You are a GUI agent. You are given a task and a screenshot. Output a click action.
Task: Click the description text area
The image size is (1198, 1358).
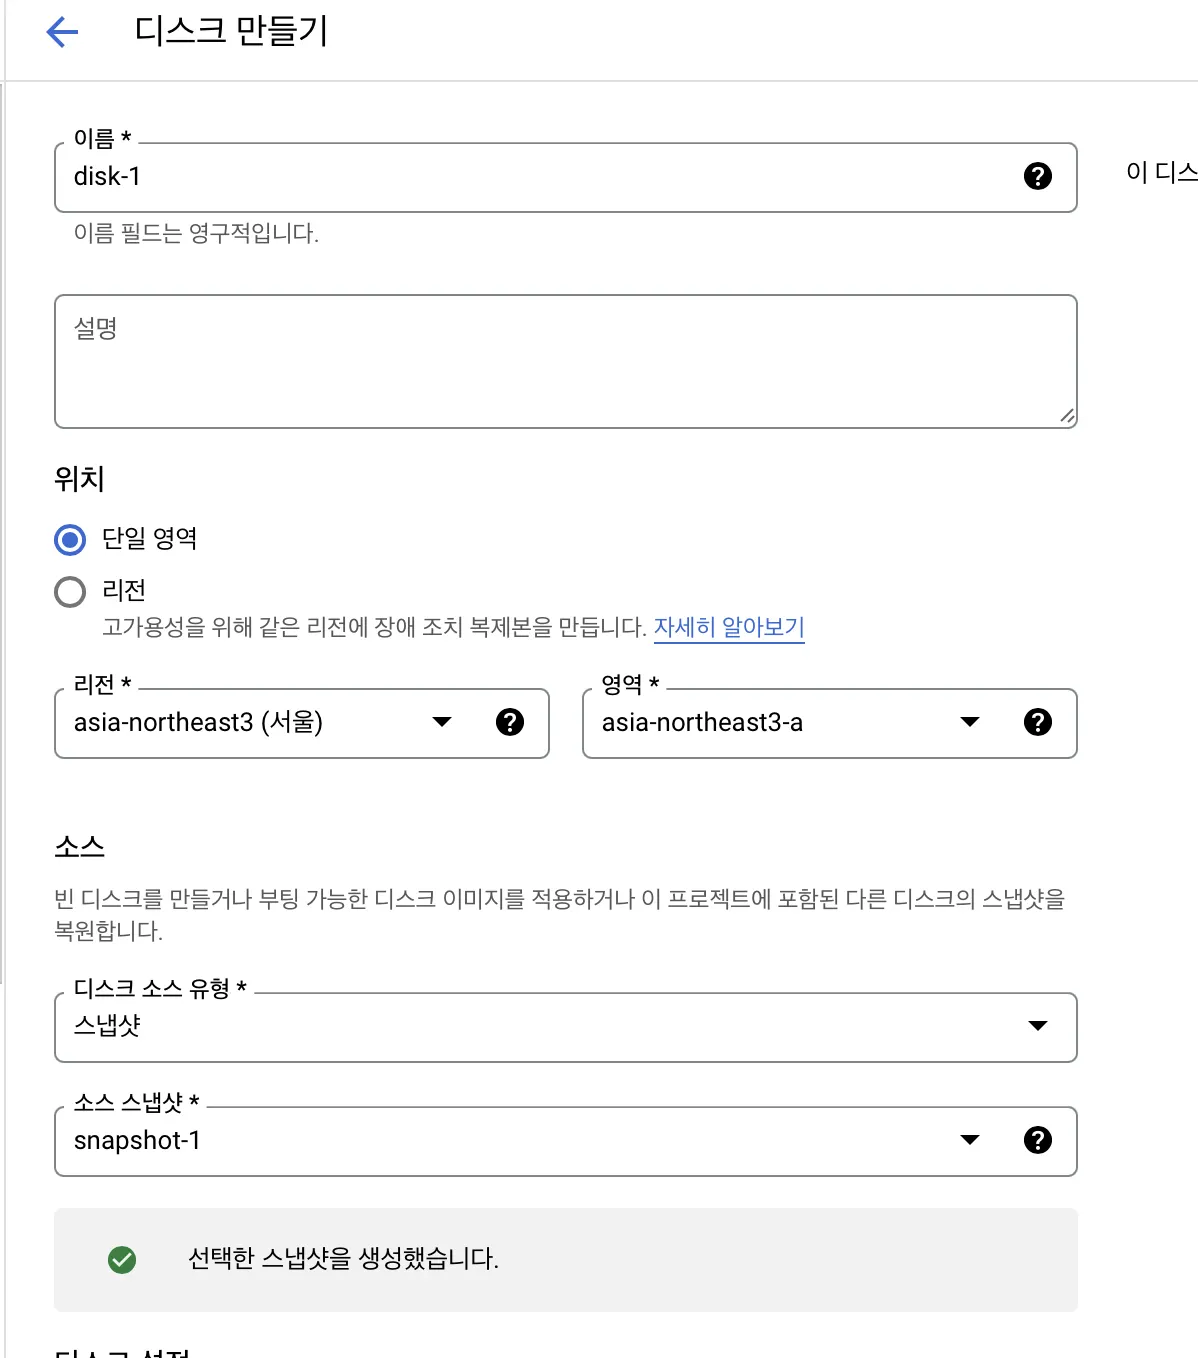click(565, 361)
